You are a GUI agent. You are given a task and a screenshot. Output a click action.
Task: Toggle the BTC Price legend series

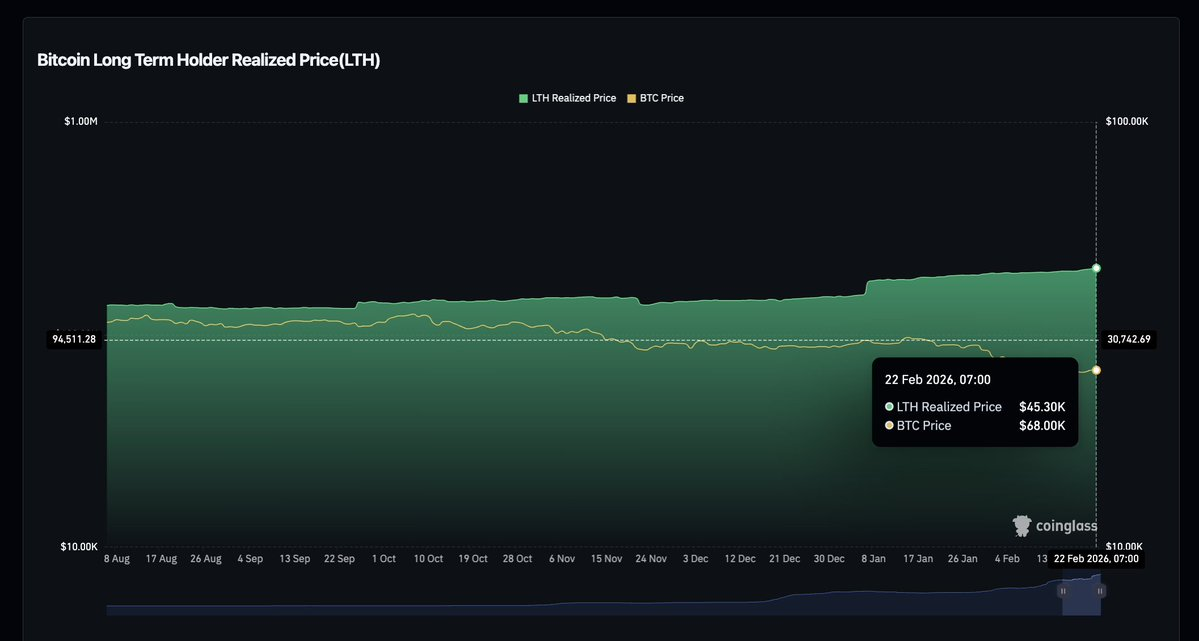point(661,98)
